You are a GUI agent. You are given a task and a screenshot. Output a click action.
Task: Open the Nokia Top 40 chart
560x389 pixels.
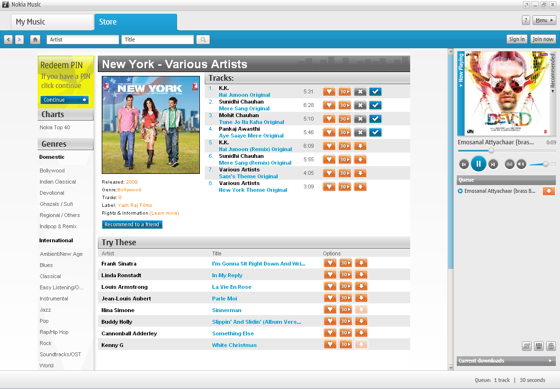(55, 128)
